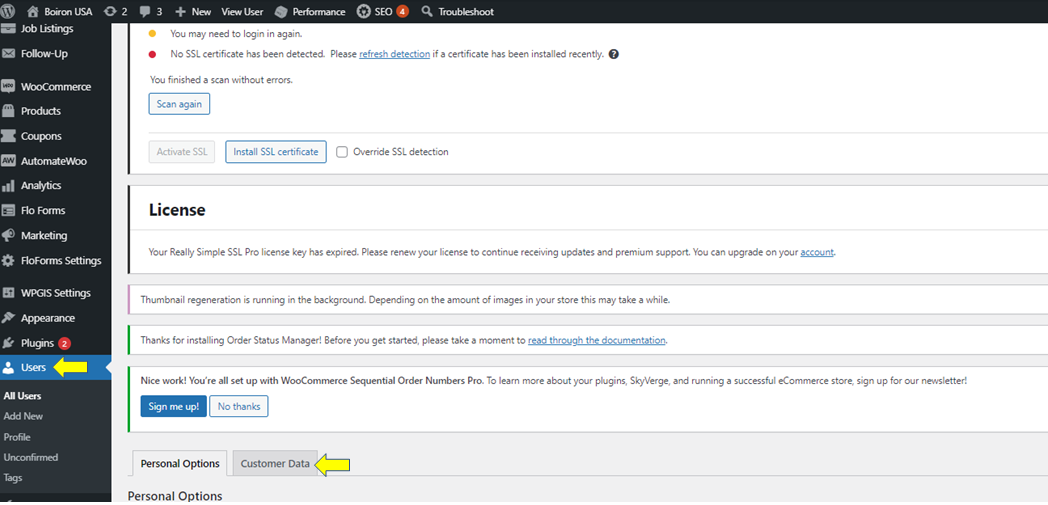Follow the account link in License
This screenshot has height=505, width=1048.
pos(817,252)
